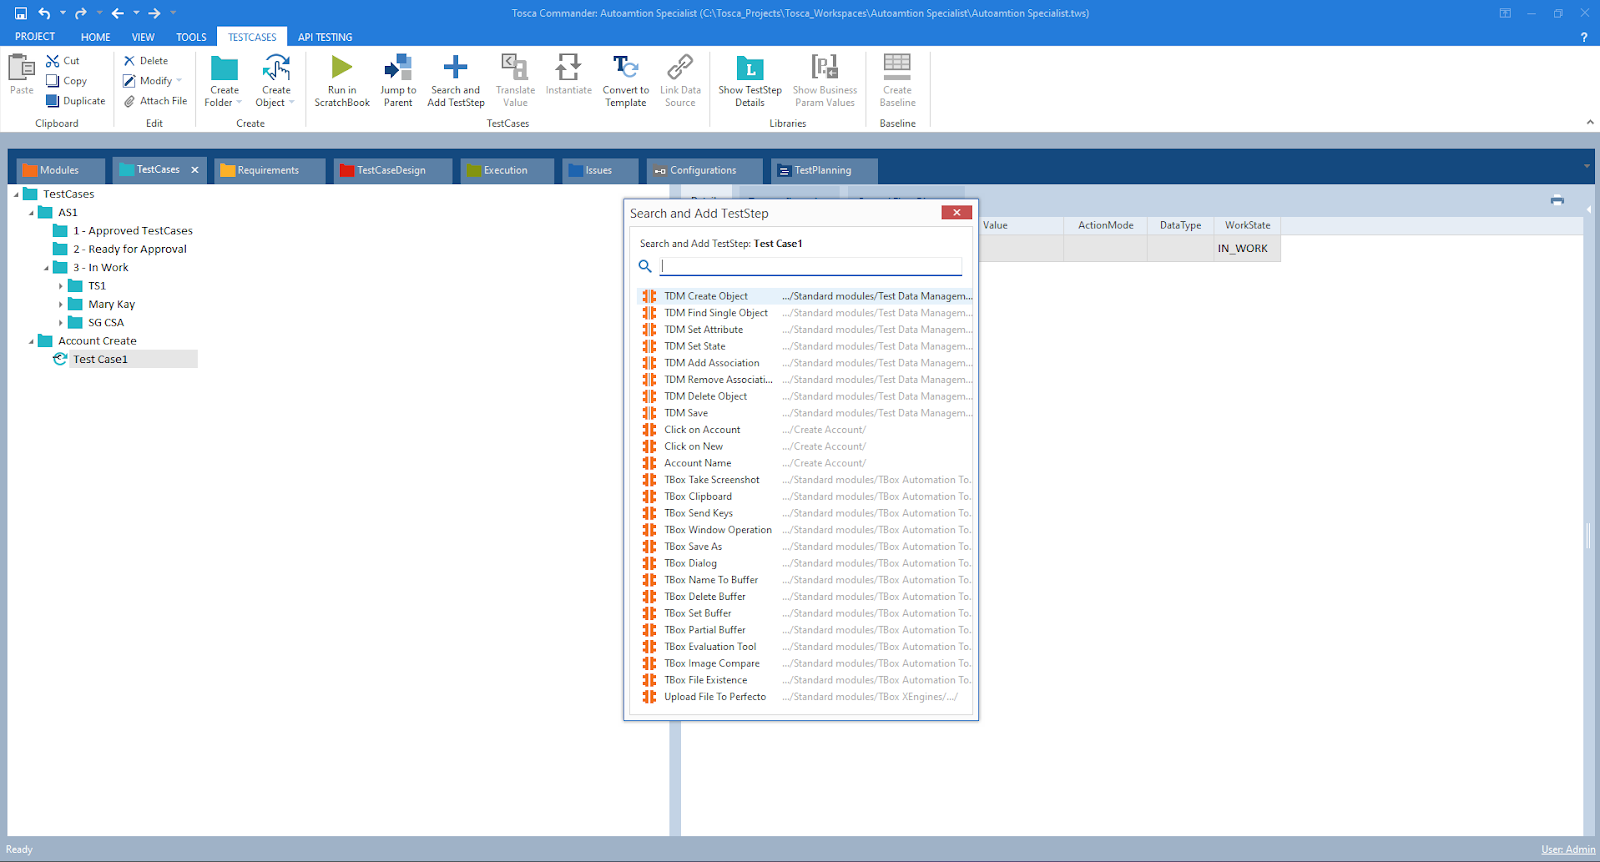The height and width of the screenshot is (862, 1600).
Task: Collapse the 3 - In Work folder
Action: coord(46,268)
